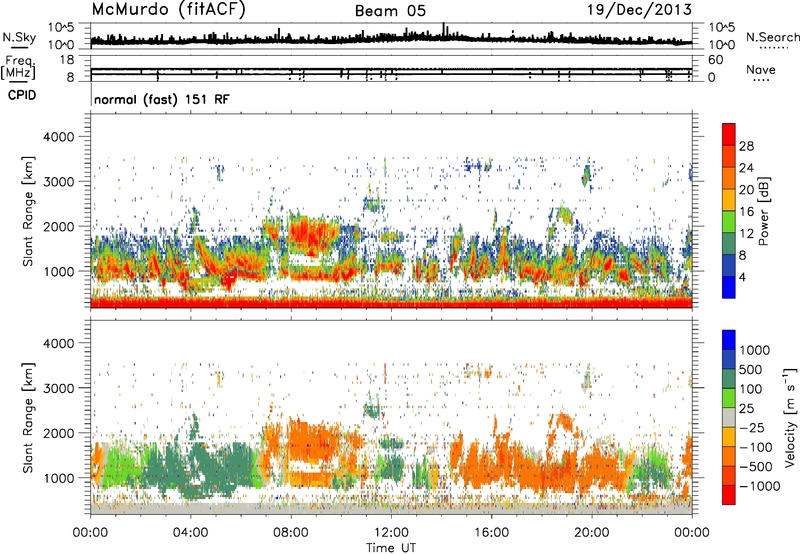Click the "CPID" row label
This screenshot has width=800, height=554.
22,95
